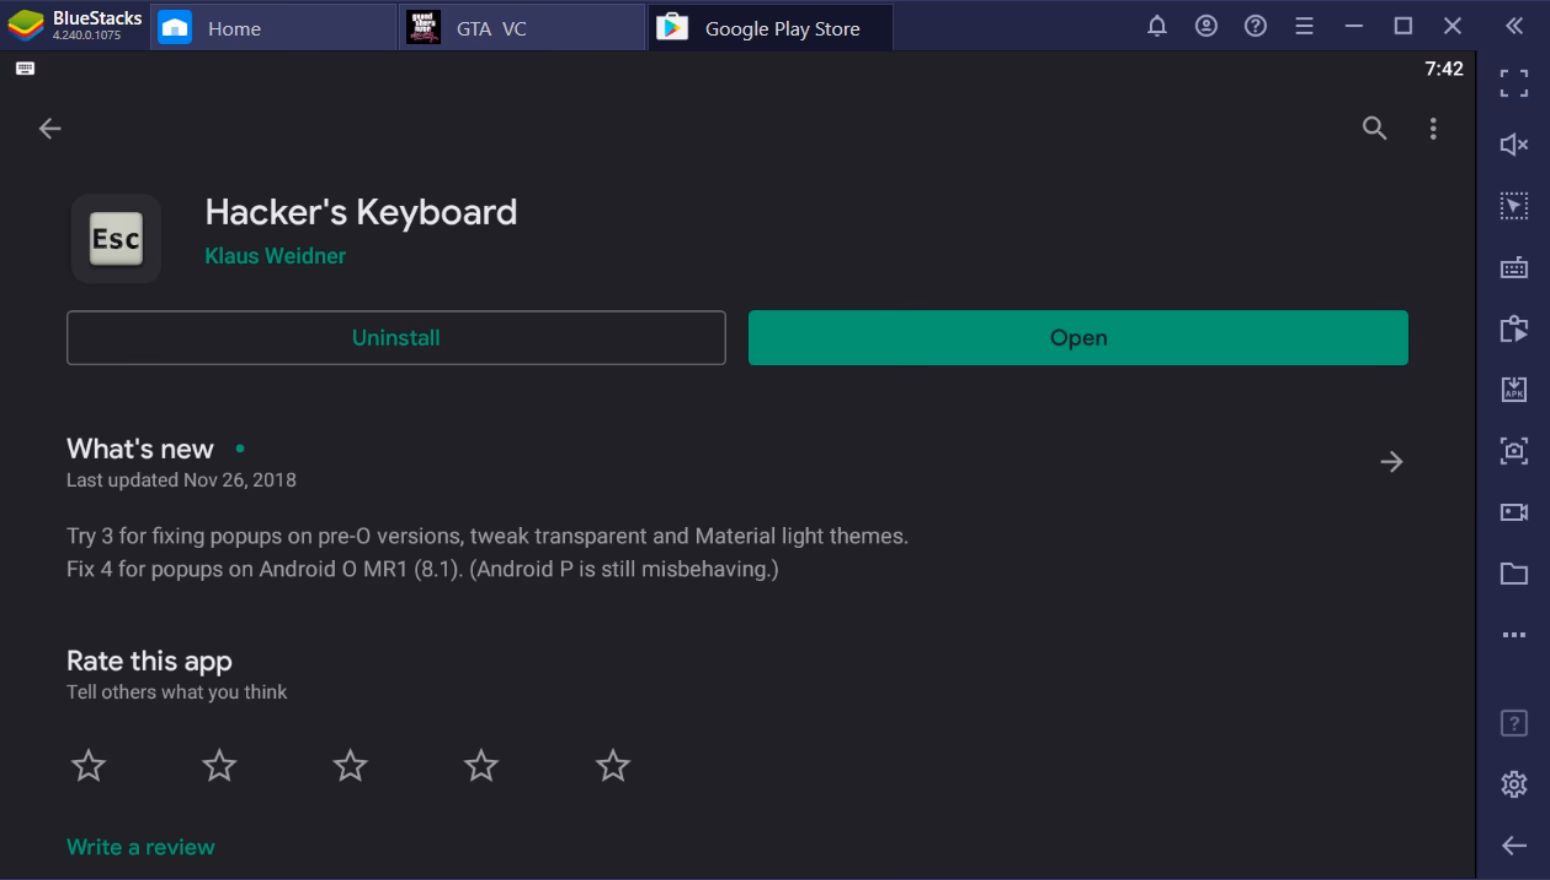The image size is (1550, 880).
Task: Rate the app with the fifth star
Action: (x=612, y=766)
